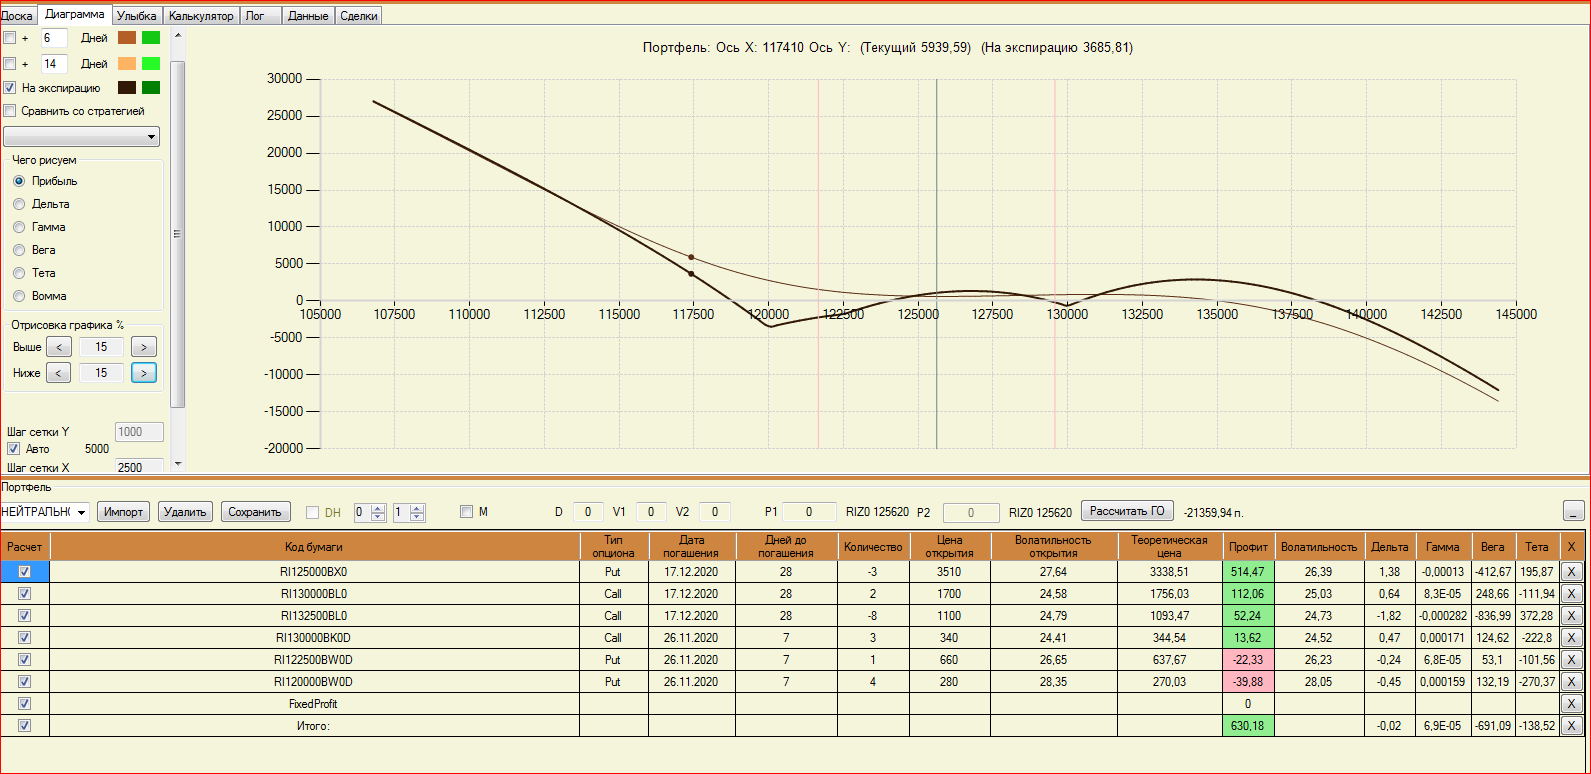Remove the RI130000BL0 row with its X button
Image resolution: width=1591 pixels, height=774 pixels.
pos(1571,594)
